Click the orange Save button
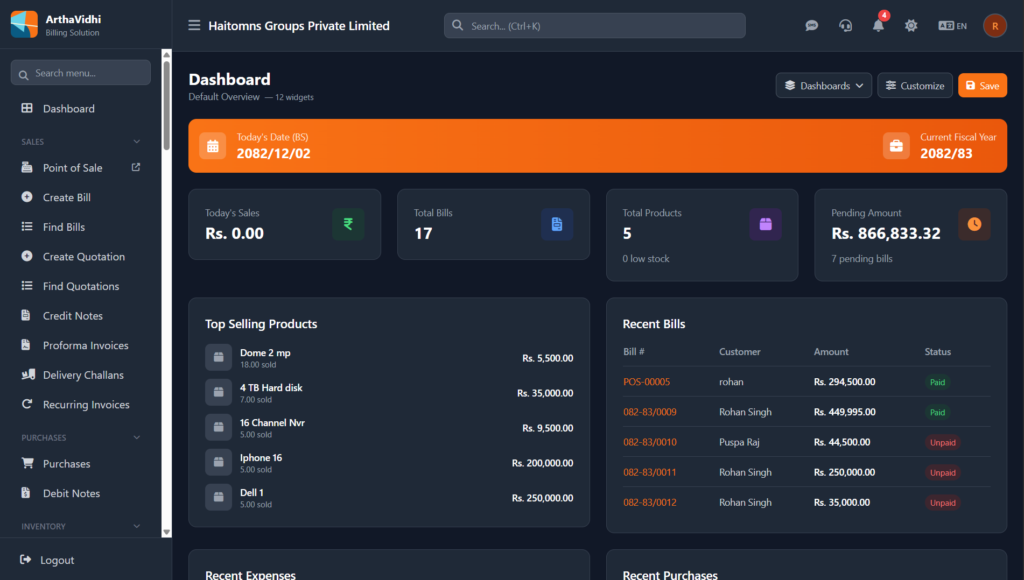 coord(982,86)
